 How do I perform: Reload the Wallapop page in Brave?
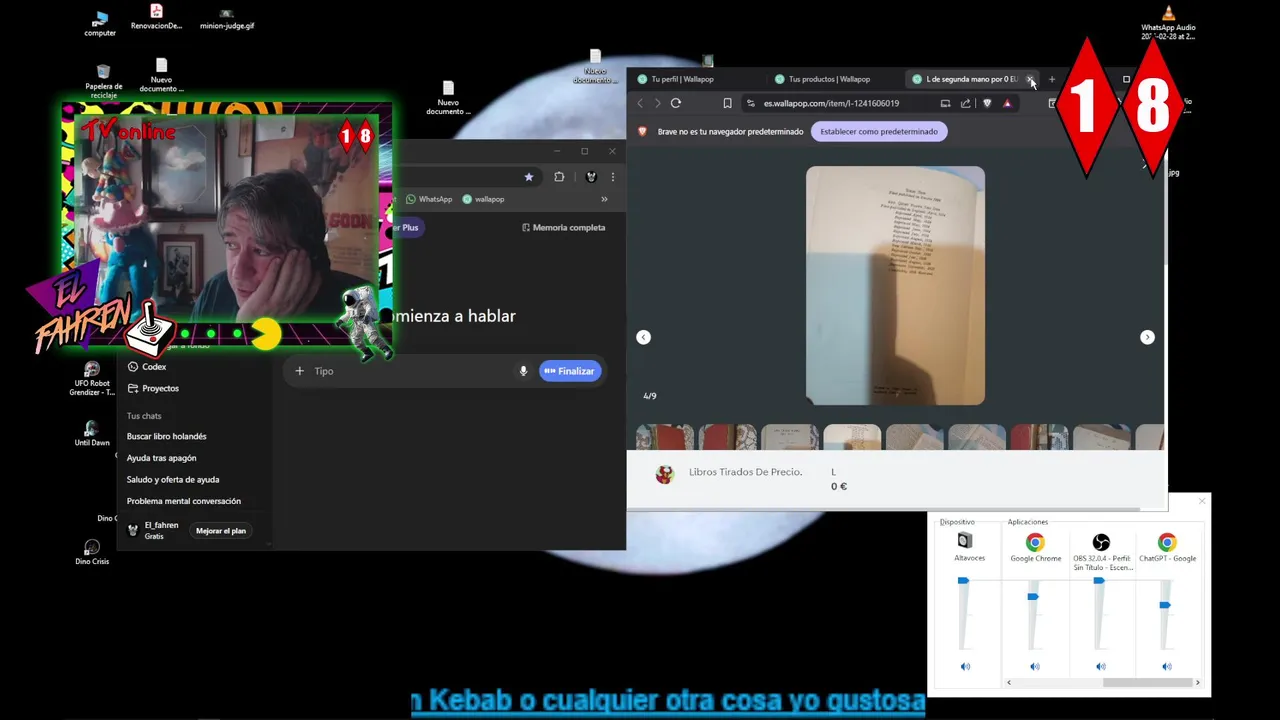[676, 103]
